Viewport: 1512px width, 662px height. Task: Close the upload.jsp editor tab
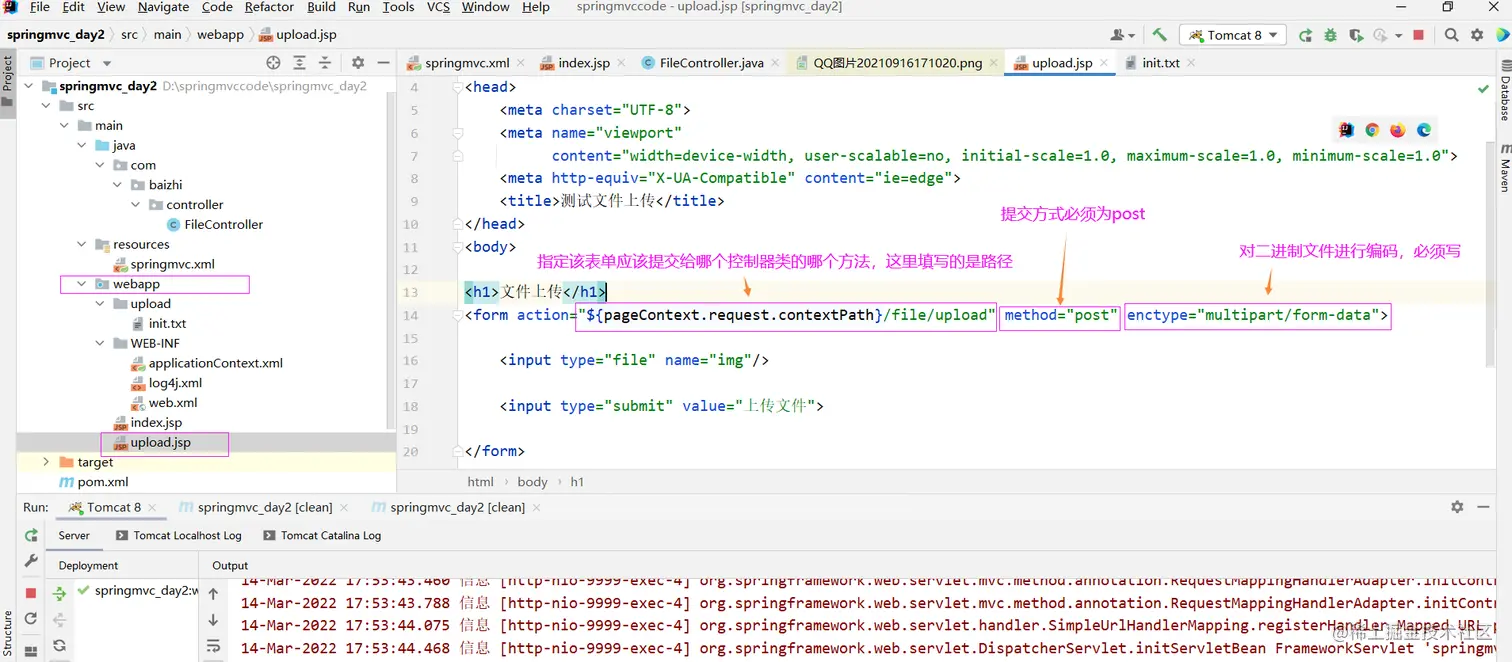1104,62
